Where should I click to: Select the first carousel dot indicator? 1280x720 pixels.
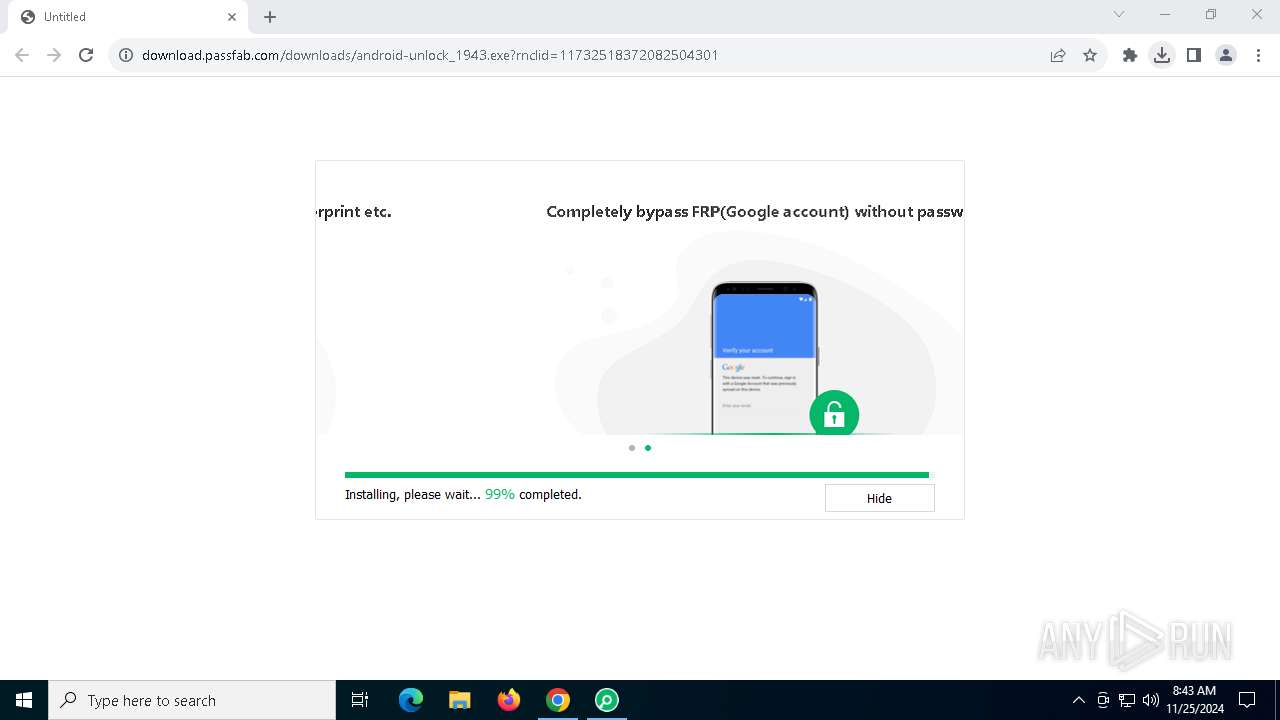tap(632, 448)
